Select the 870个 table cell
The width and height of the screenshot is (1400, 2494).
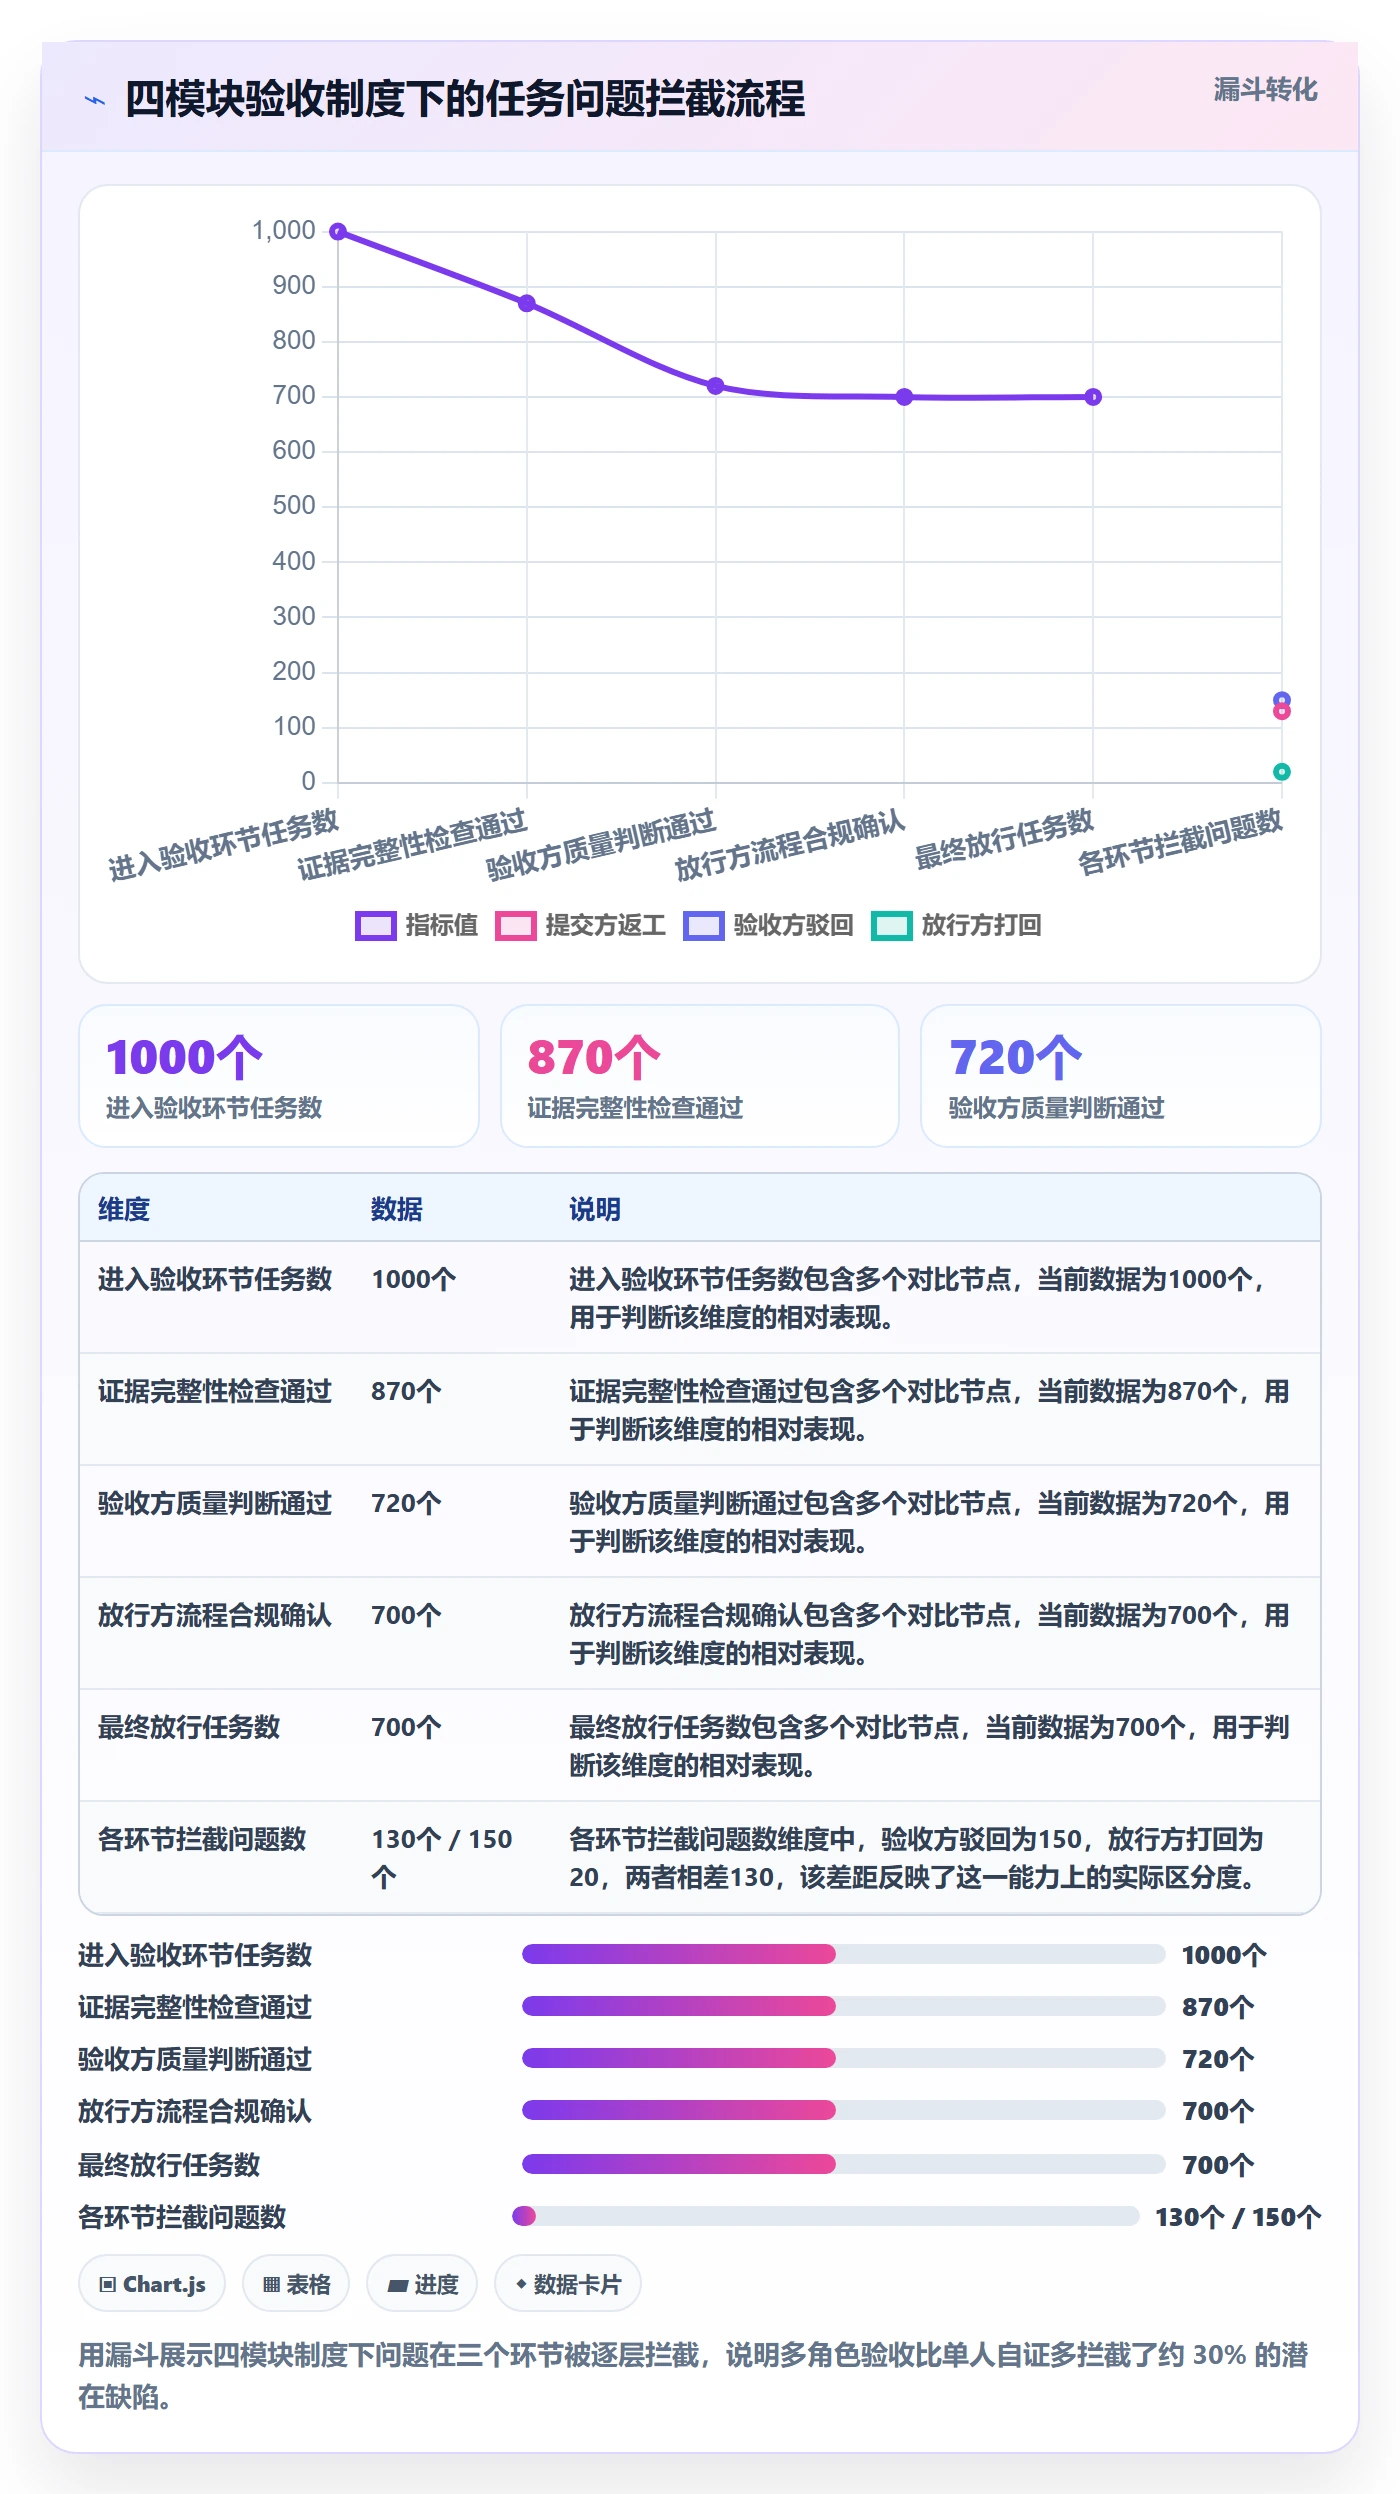pyautogui.click(x=406, y=1391)
